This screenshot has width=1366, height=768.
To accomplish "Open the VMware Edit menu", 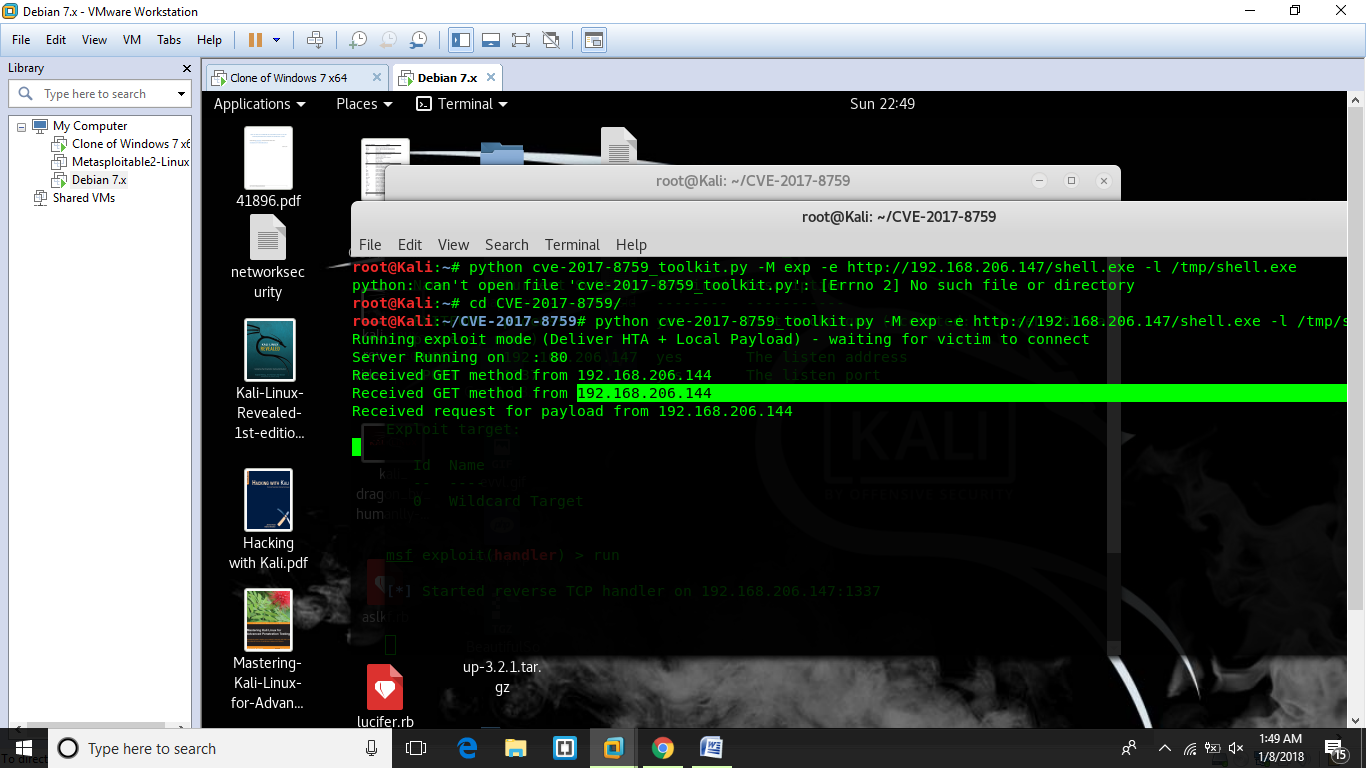I will 56,40.
